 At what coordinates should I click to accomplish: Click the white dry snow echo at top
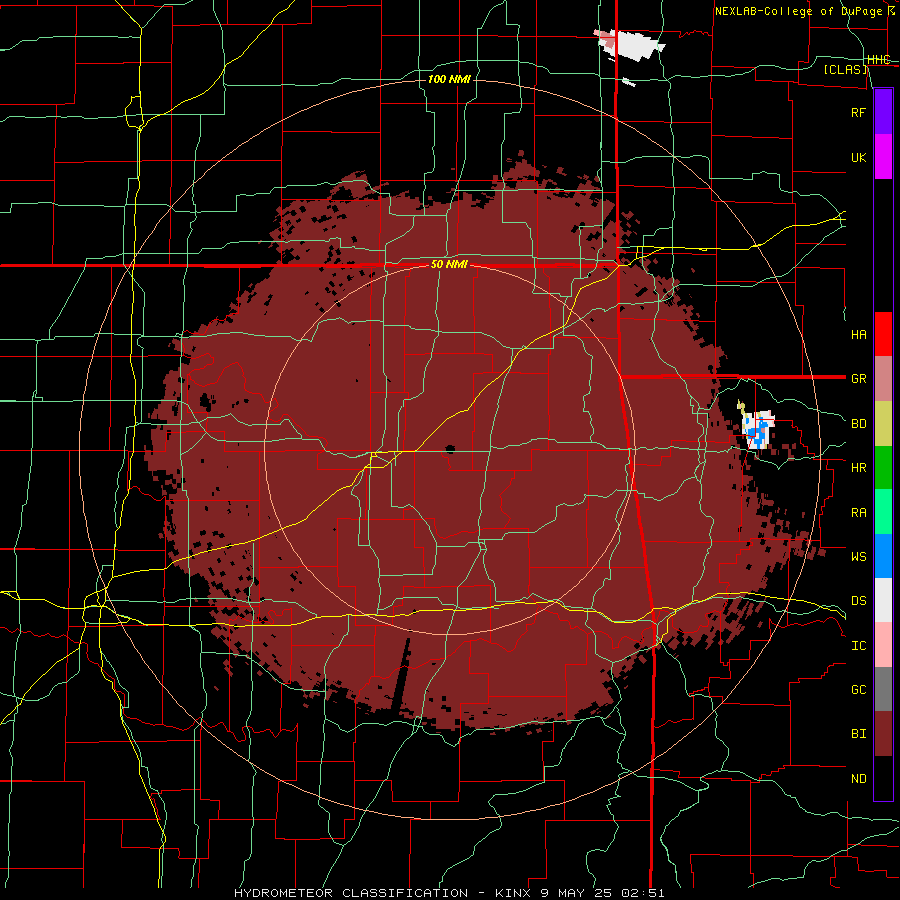pyautogui.click(x=638, y=45)
